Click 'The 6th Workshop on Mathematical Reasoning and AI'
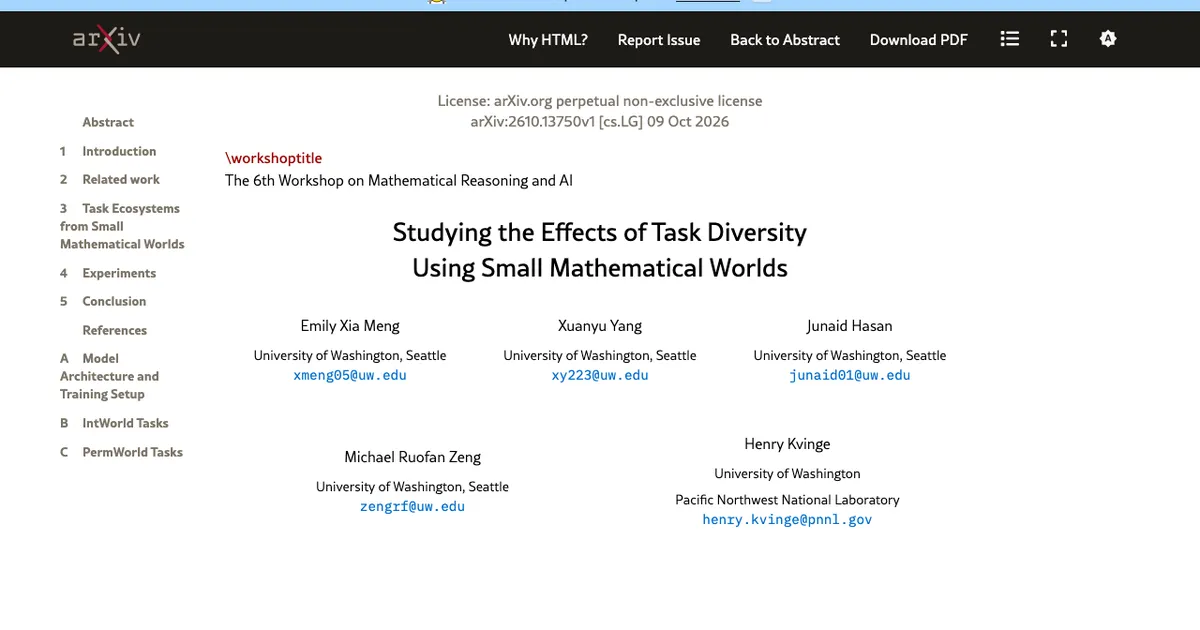The image size is (1200, 630). click(x=399, y=181)
